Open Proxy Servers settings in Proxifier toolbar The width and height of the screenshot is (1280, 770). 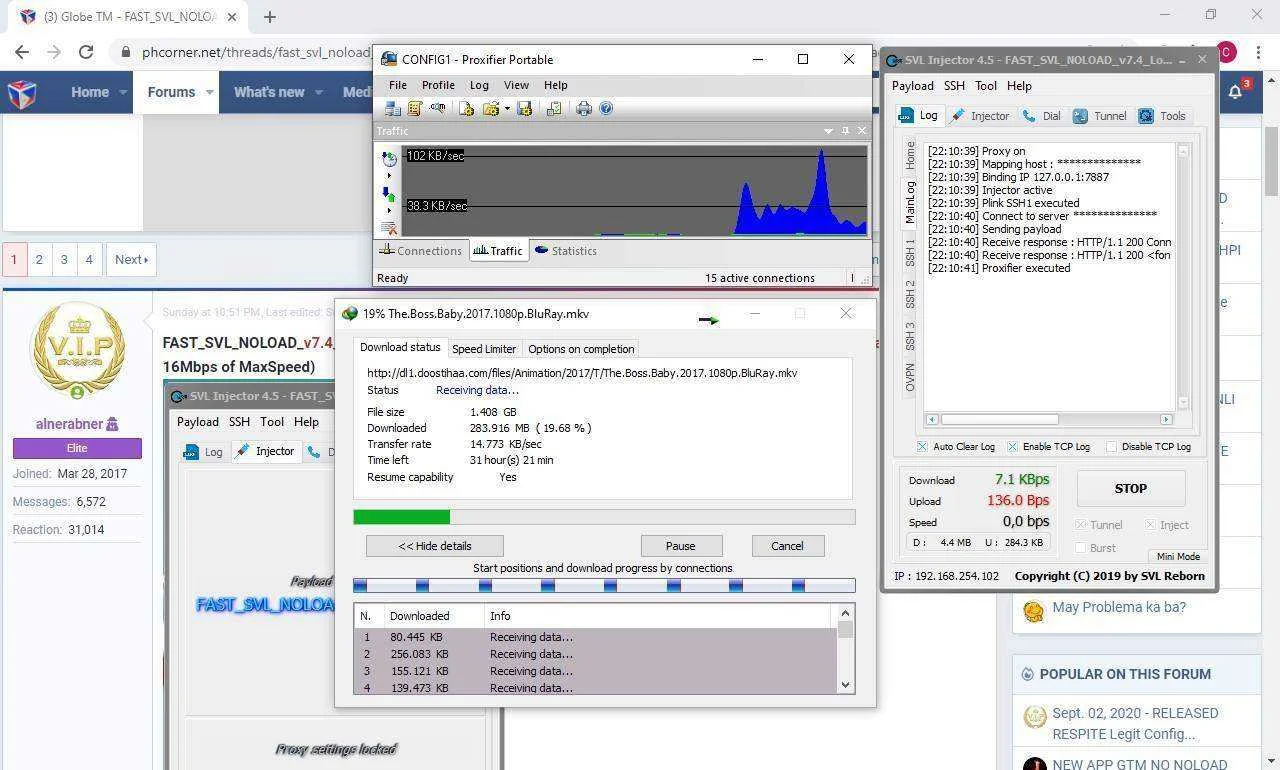tap(394, 108)
